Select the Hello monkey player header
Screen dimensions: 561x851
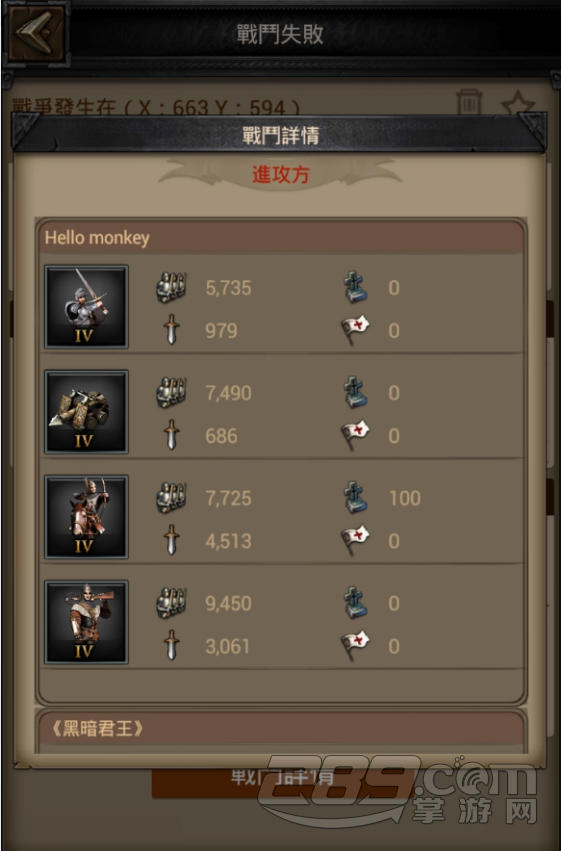coord(281,237)
